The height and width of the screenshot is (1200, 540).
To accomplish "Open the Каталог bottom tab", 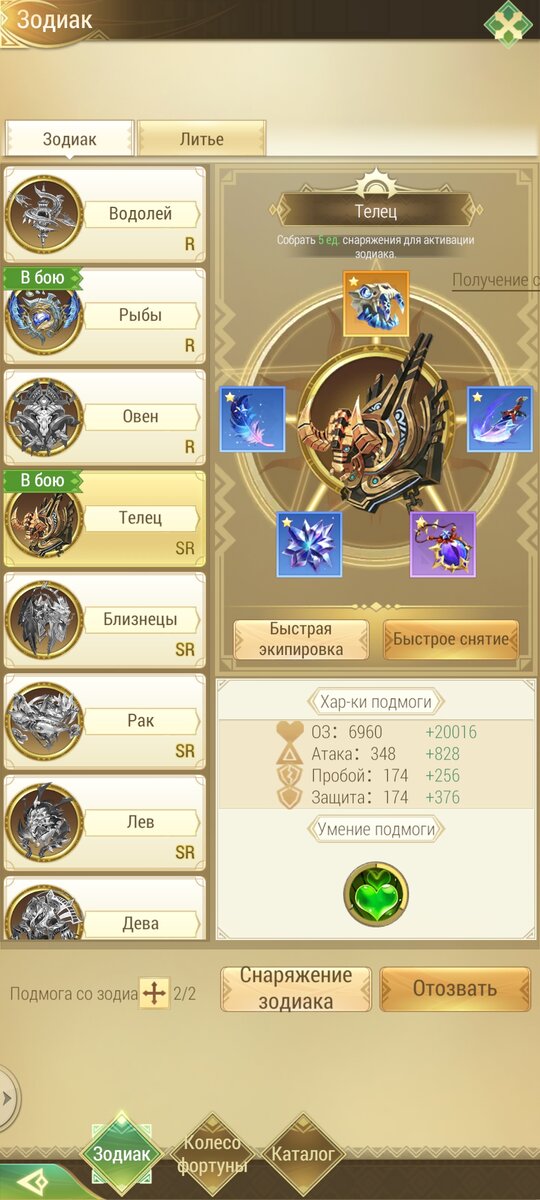I will tap(303, 1154).
